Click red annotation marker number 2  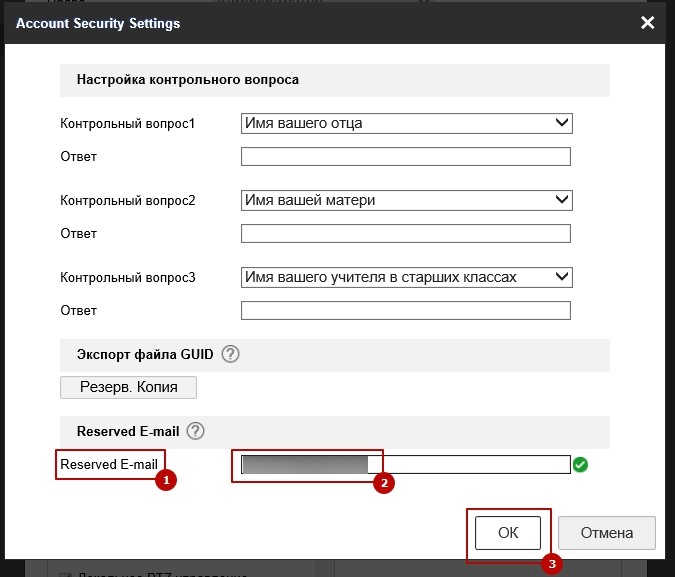383,483
